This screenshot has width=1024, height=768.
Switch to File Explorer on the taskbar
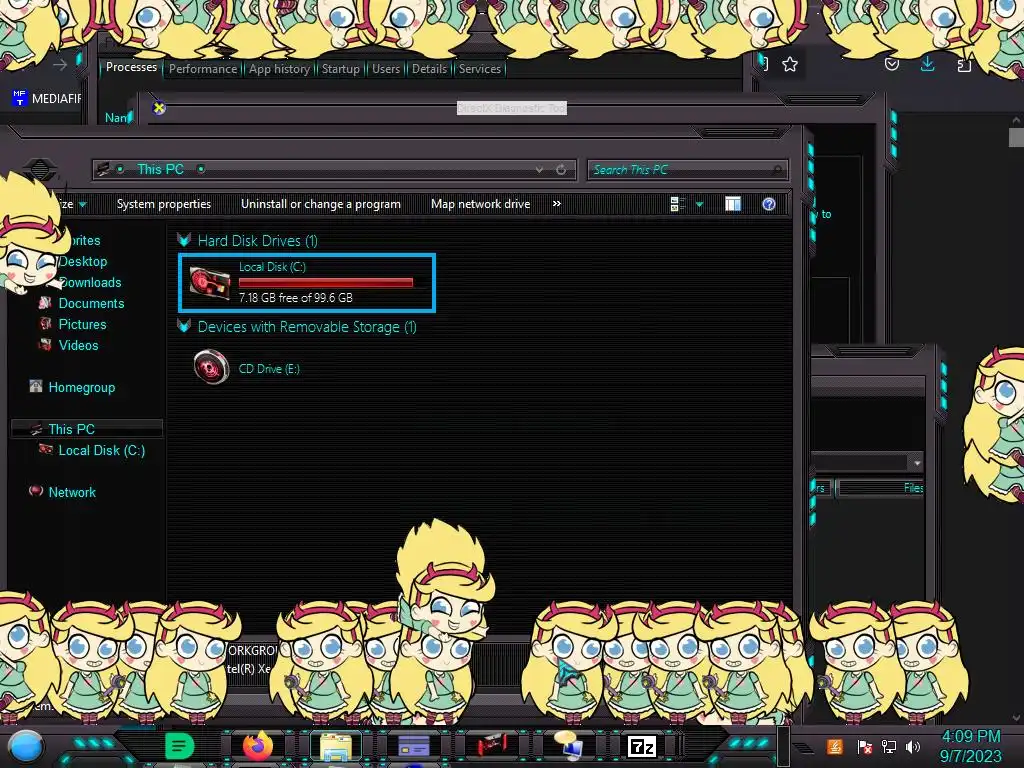point(336,746)
